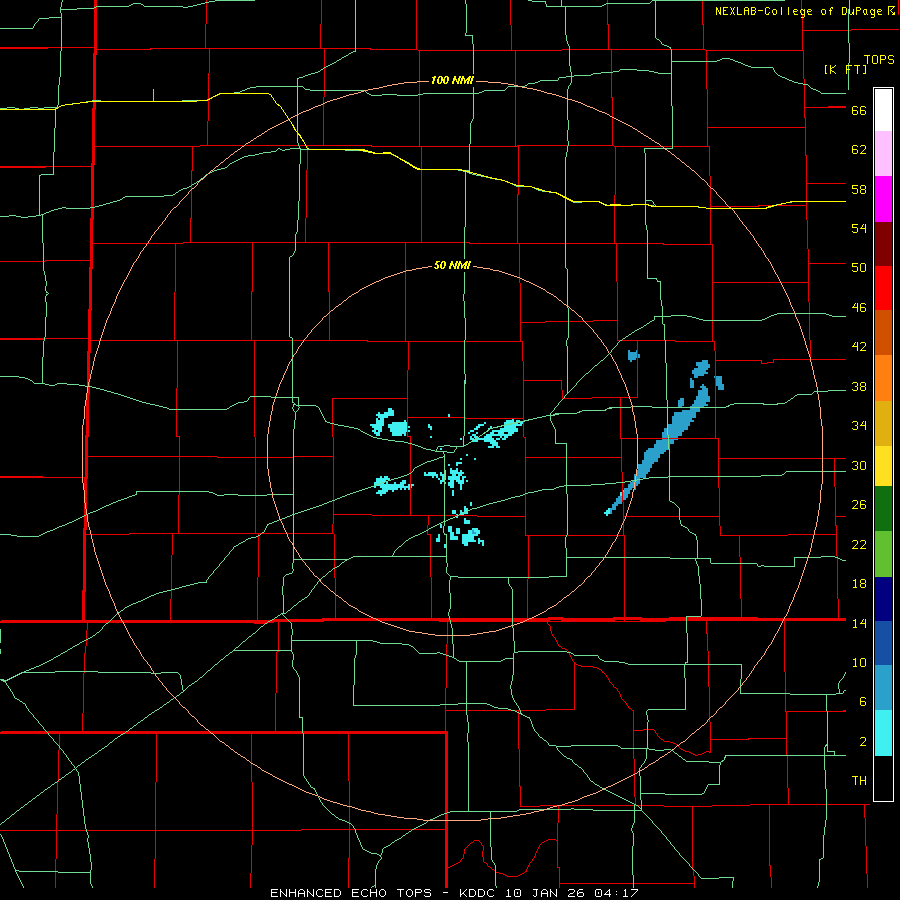Click the legend value 50
This screenshot has height=900, width=900.
[x=859, y=268]
